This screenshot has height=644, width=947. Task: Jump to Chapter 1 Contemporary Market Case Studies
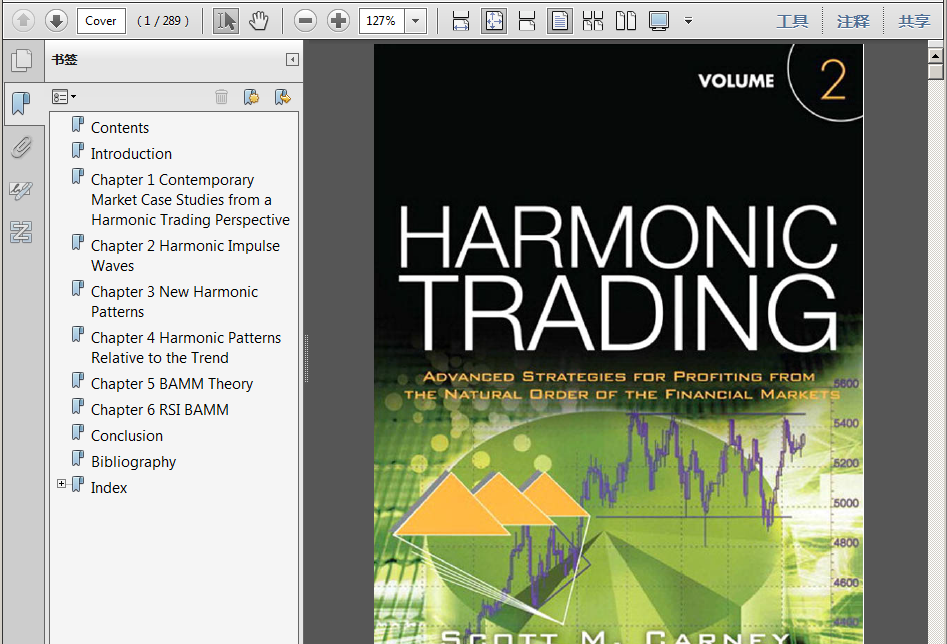190,200
